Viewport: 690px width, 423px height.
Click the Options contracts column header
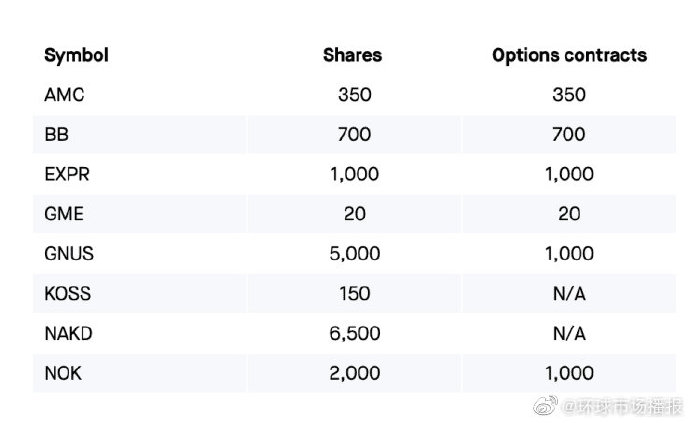(x=569, y=55)
